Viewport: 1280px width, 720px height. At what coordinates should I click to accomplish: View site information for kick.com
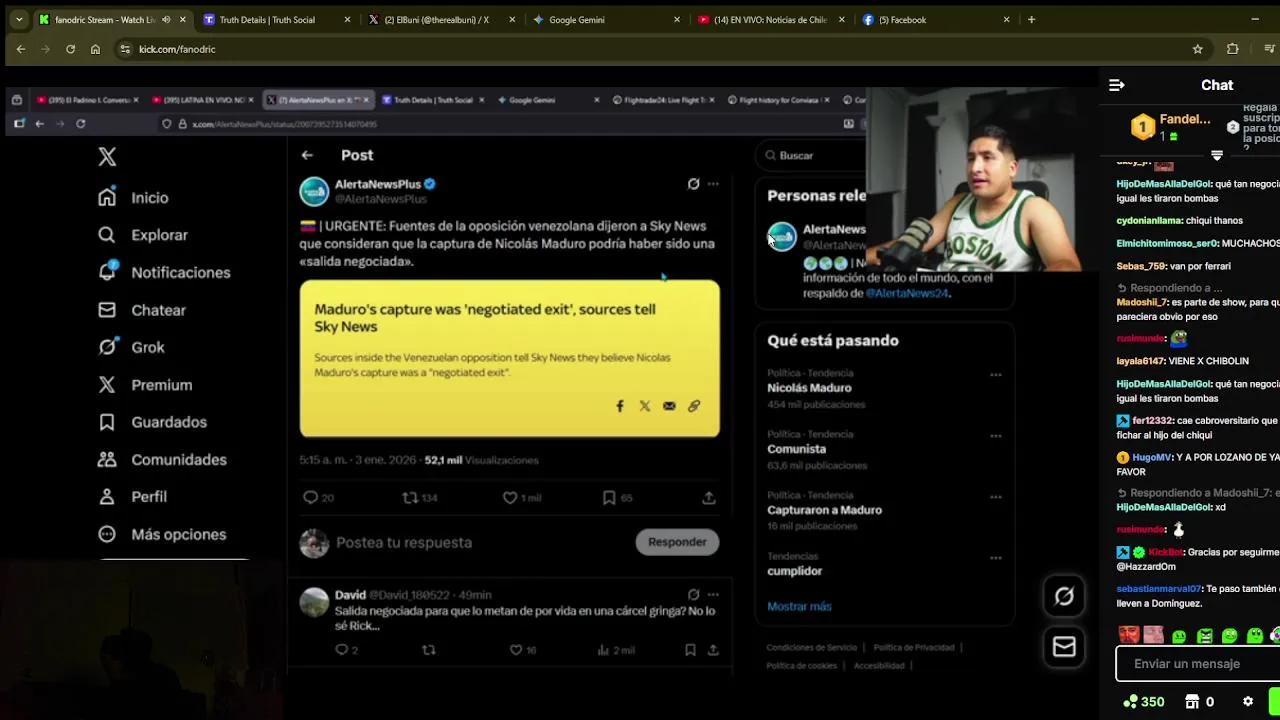pos(124,49)
